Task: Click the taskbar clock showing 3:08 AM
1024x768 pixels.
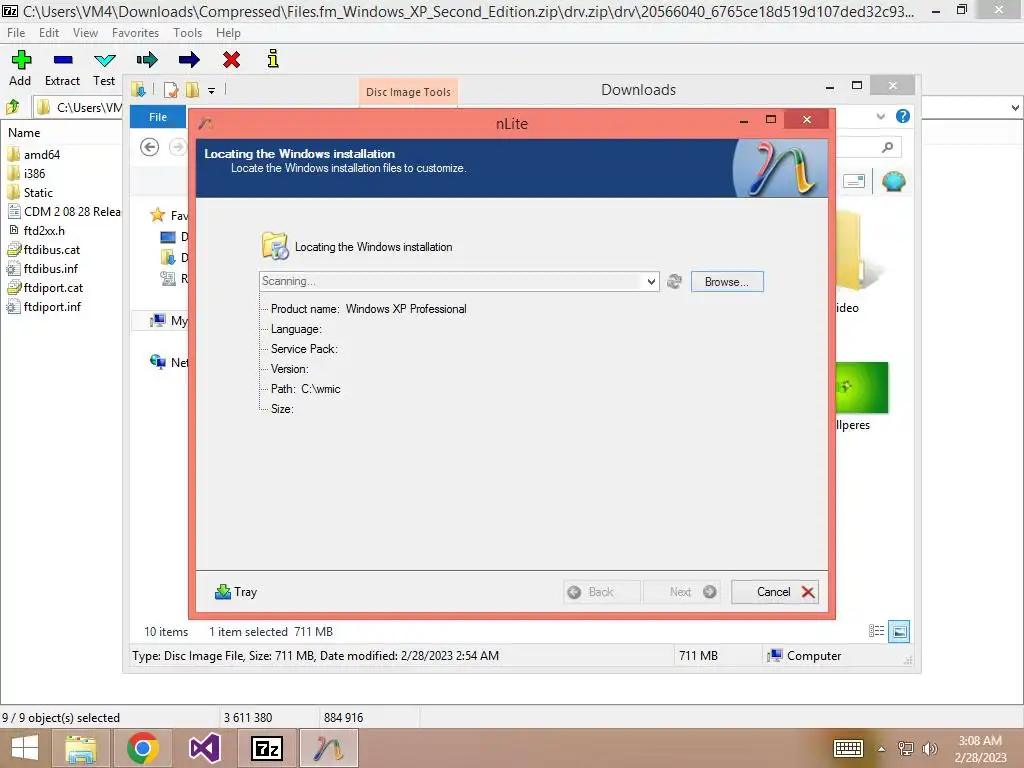Action: click(x=980, y=748)
